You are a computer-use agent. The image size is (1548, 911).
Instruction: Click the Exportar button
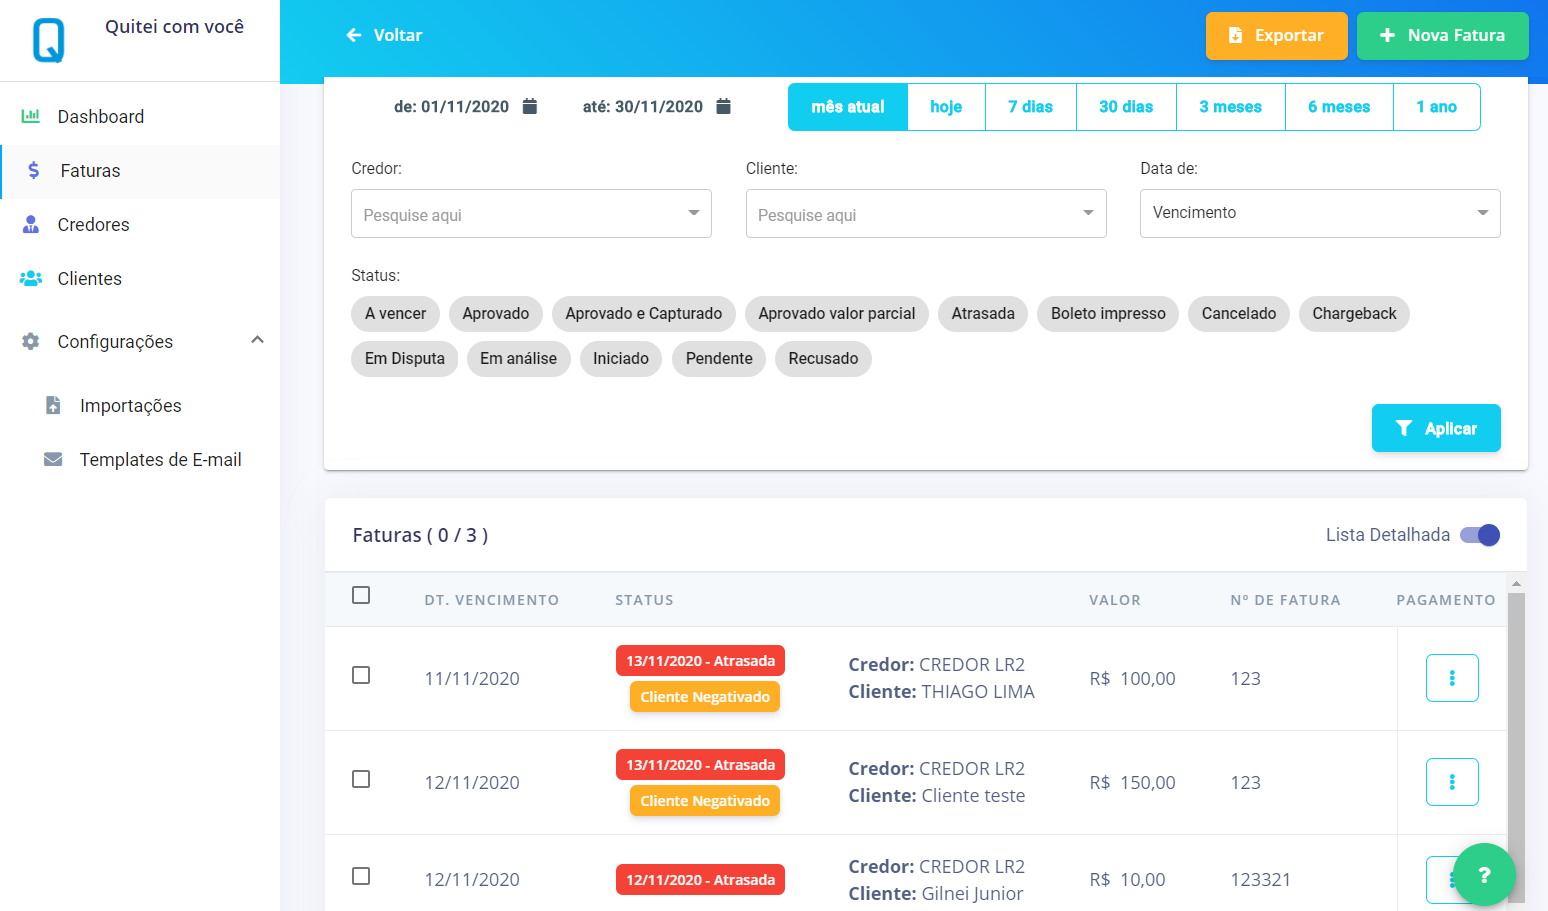[1277, 36]
